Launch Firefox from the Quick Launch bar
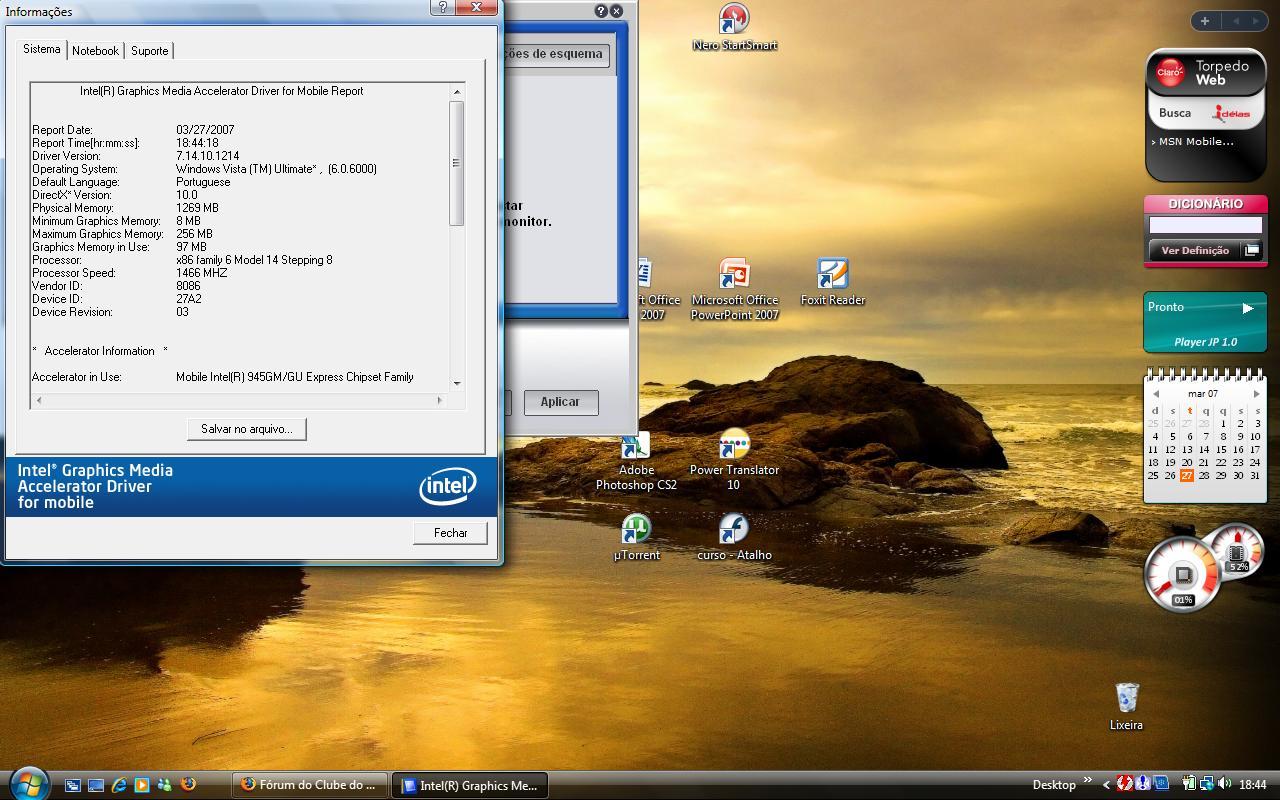This screenshot has height=800, width=1280. pyautogui.click(x=188, y=785)
